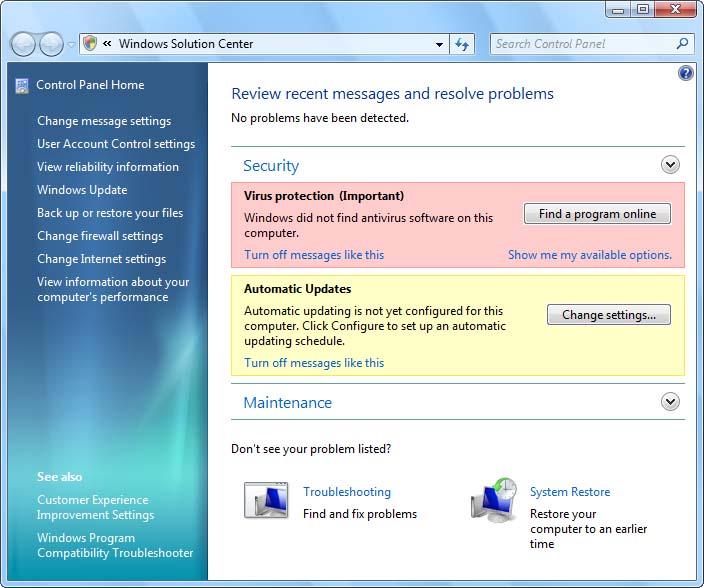The image size is (704, 588).
Task: Open the address bar dropdown arrow
Action: 439,44
